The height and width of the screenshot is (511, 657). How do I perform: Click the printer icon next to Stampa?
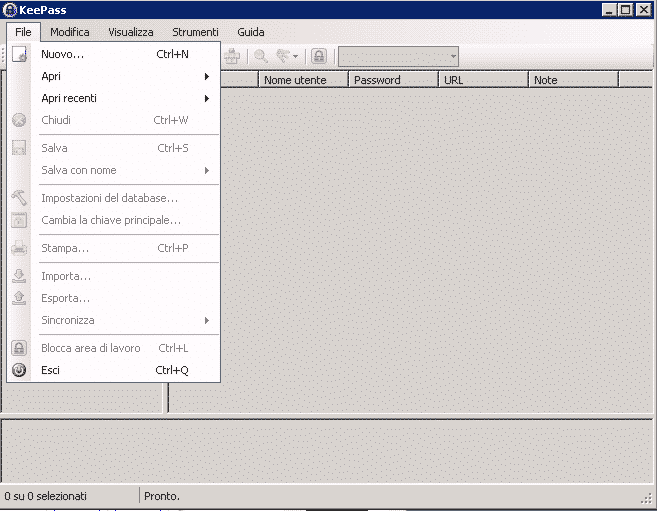[x=19, y=248]
